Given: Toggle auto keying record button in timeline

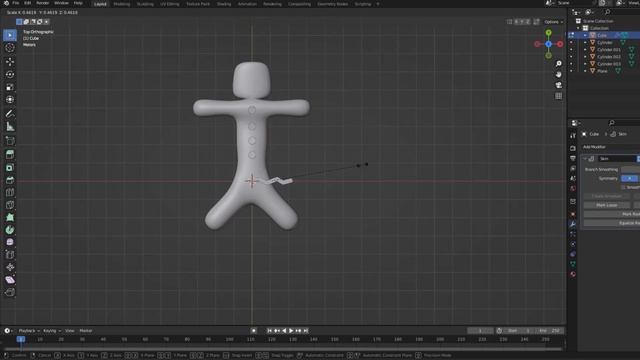Looking at the screenshot, I should point(253,331).
